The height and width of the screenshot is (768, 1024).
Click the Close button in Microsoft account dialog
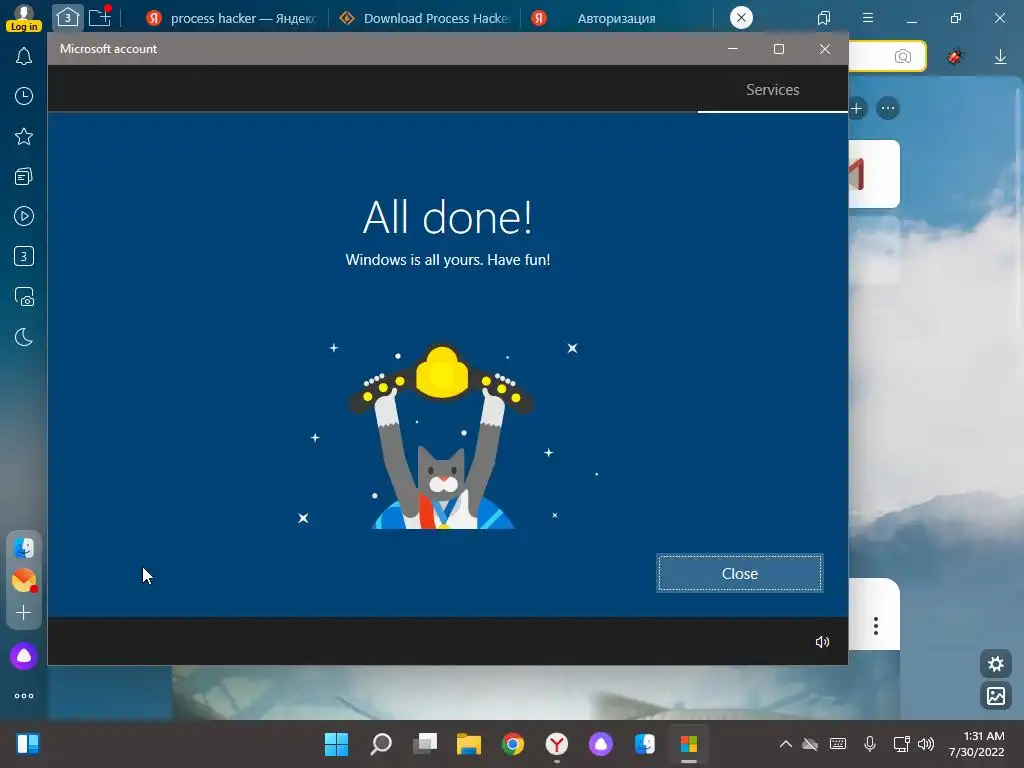tap(739, 573)
